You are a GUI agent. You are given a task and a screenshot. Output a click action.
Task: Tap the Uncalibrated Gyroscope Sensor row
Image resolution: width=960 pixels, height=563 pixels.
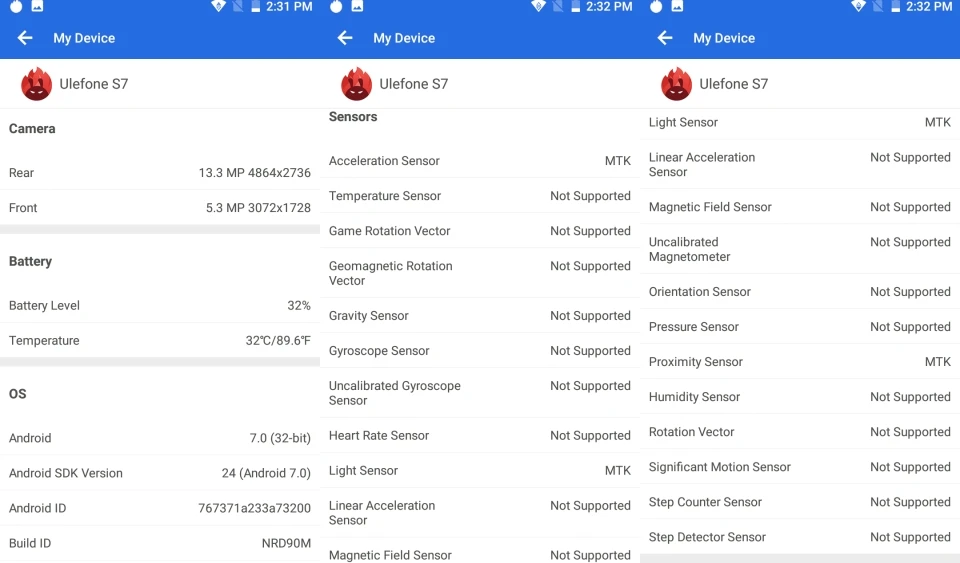(480, 393)
